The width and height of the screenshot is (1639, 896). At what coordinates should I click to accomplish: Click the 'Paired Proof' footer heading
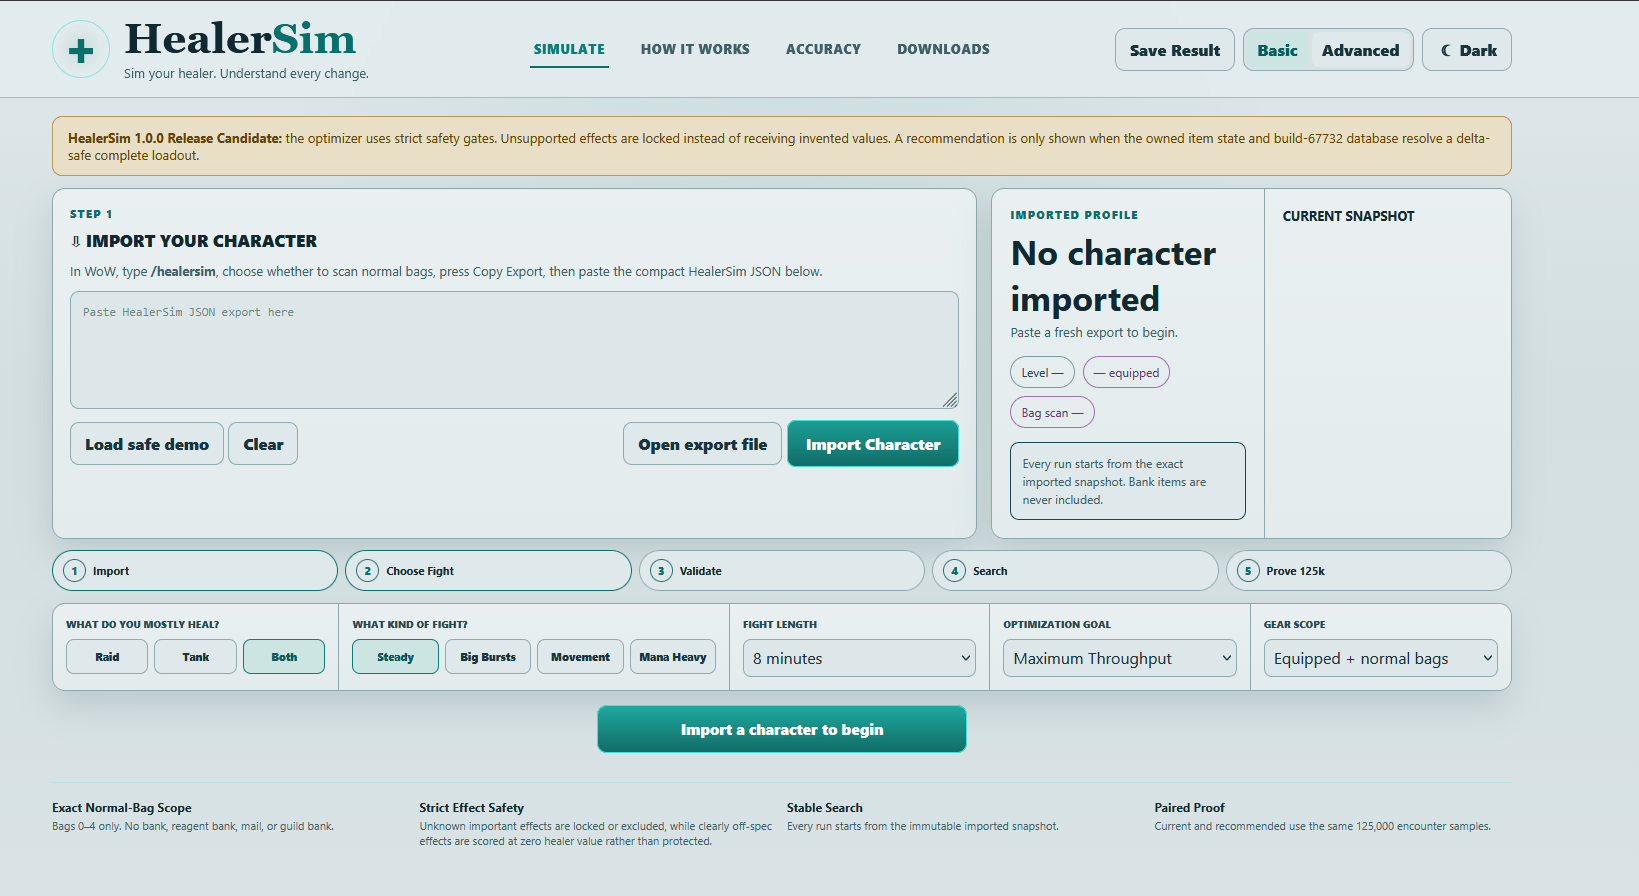1189,808
